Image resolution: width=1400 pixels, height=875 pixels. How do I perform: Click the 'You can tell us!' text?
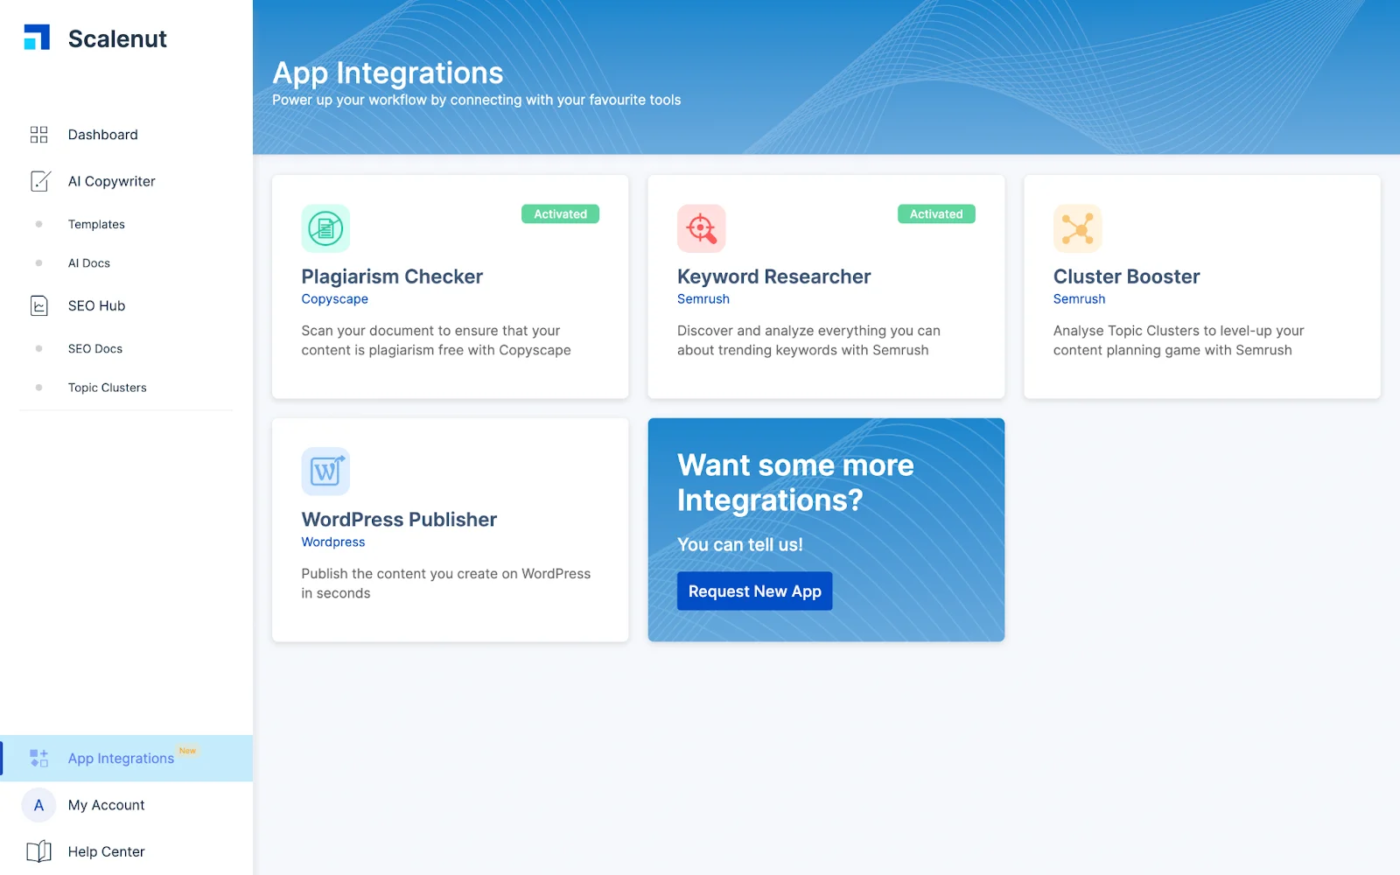pos(740,545)
